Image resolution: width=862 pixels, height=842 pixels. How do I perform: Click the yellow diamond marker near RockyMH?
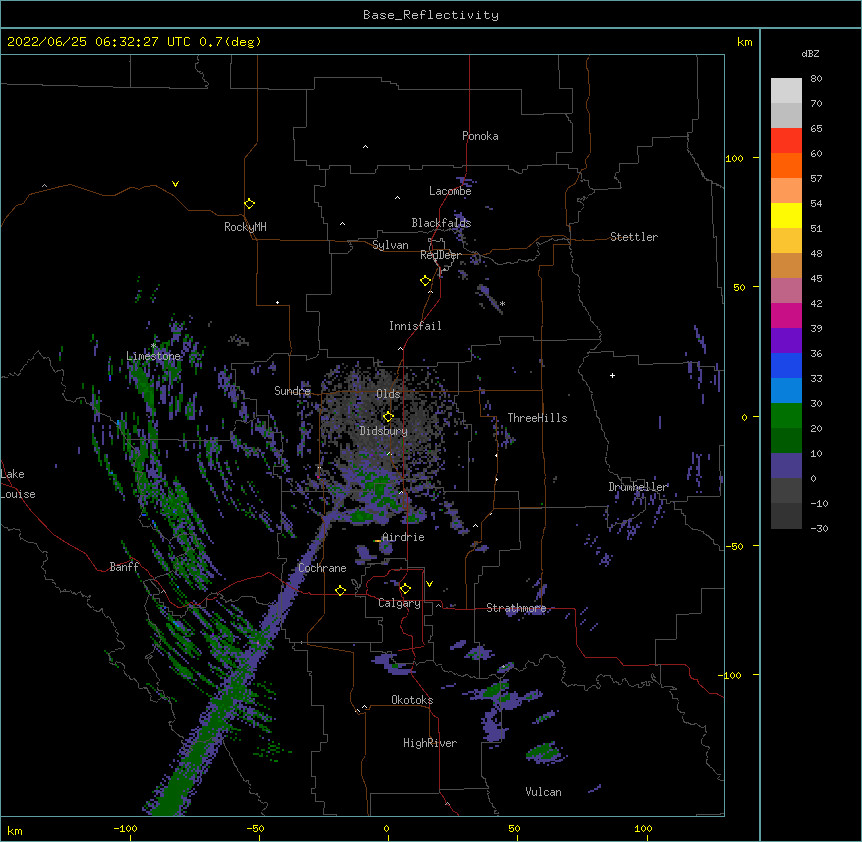click(x=250, y=204)
